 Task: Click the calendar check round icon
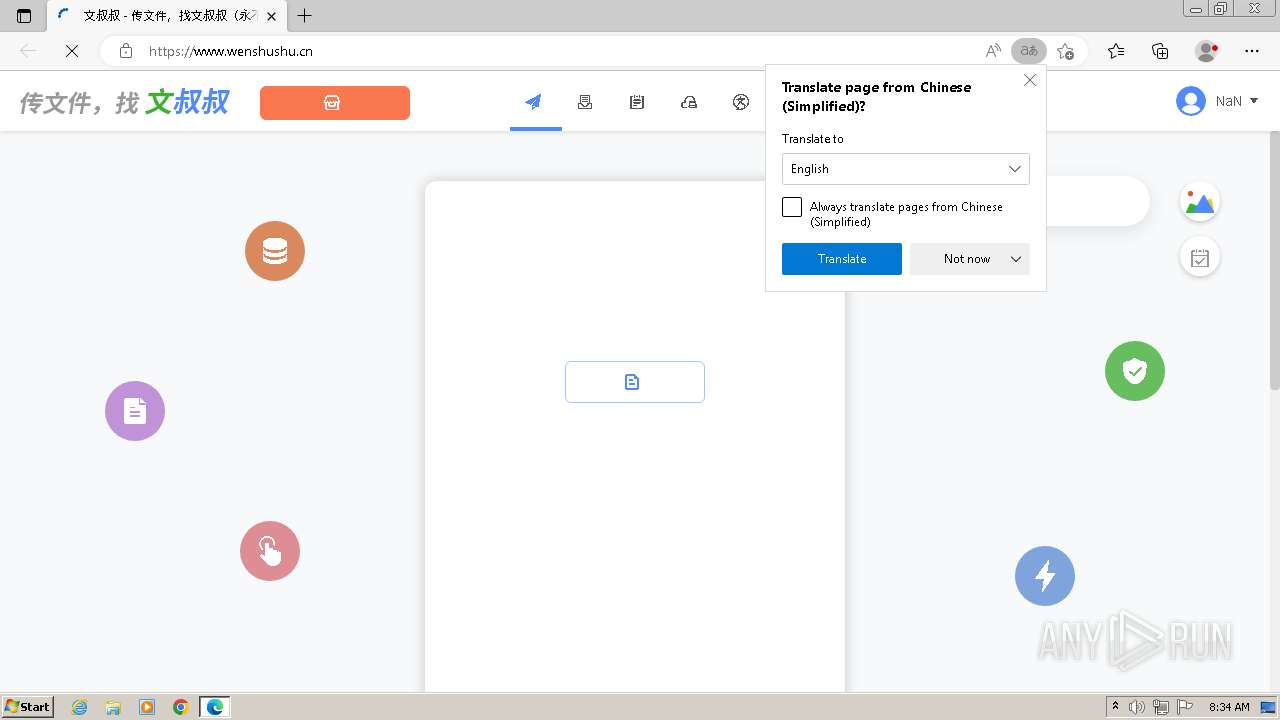pyautogui.click(x=1200, y=258)
